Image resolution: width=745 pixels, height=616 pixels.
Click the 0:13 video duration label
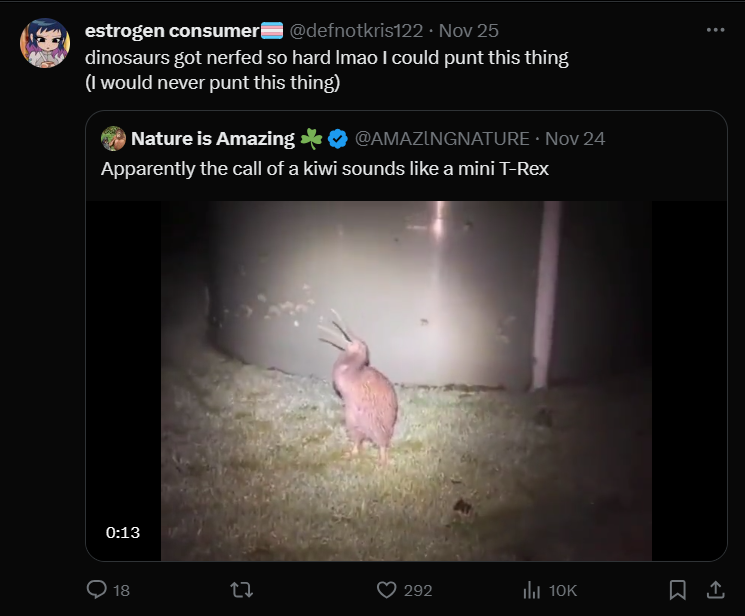pyautogui.click(x=123, y=532)
